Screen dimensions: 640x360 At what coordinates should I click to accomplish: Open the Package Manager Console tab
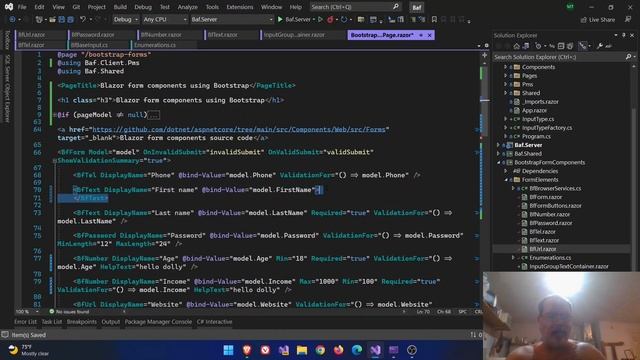pos(158,322)
